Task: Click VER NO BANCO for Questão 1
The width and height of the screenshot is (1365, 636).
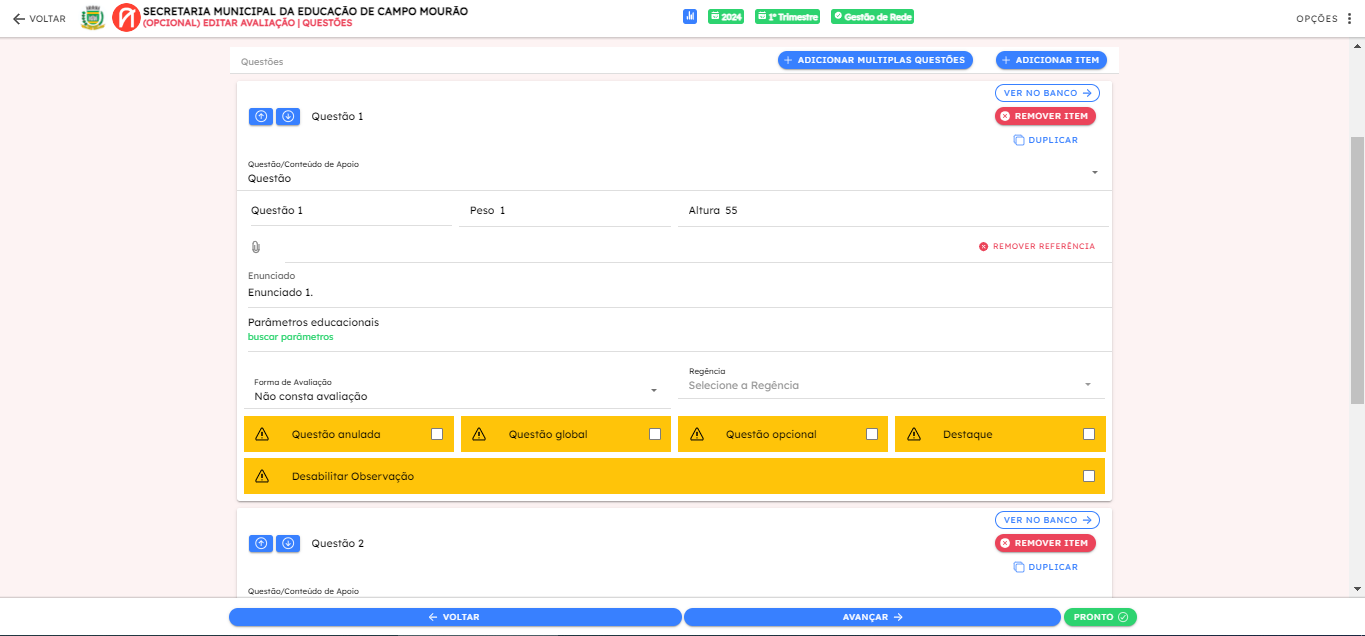Action: [1047, 93]
